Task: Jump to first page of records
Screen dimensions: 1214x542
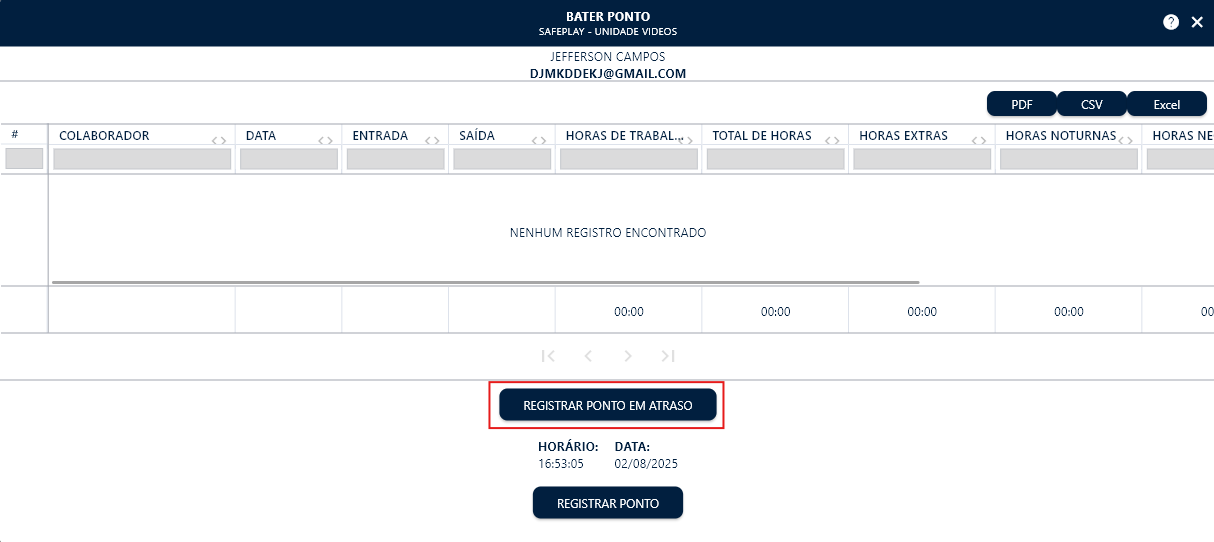Action: [x=548, y=356]
